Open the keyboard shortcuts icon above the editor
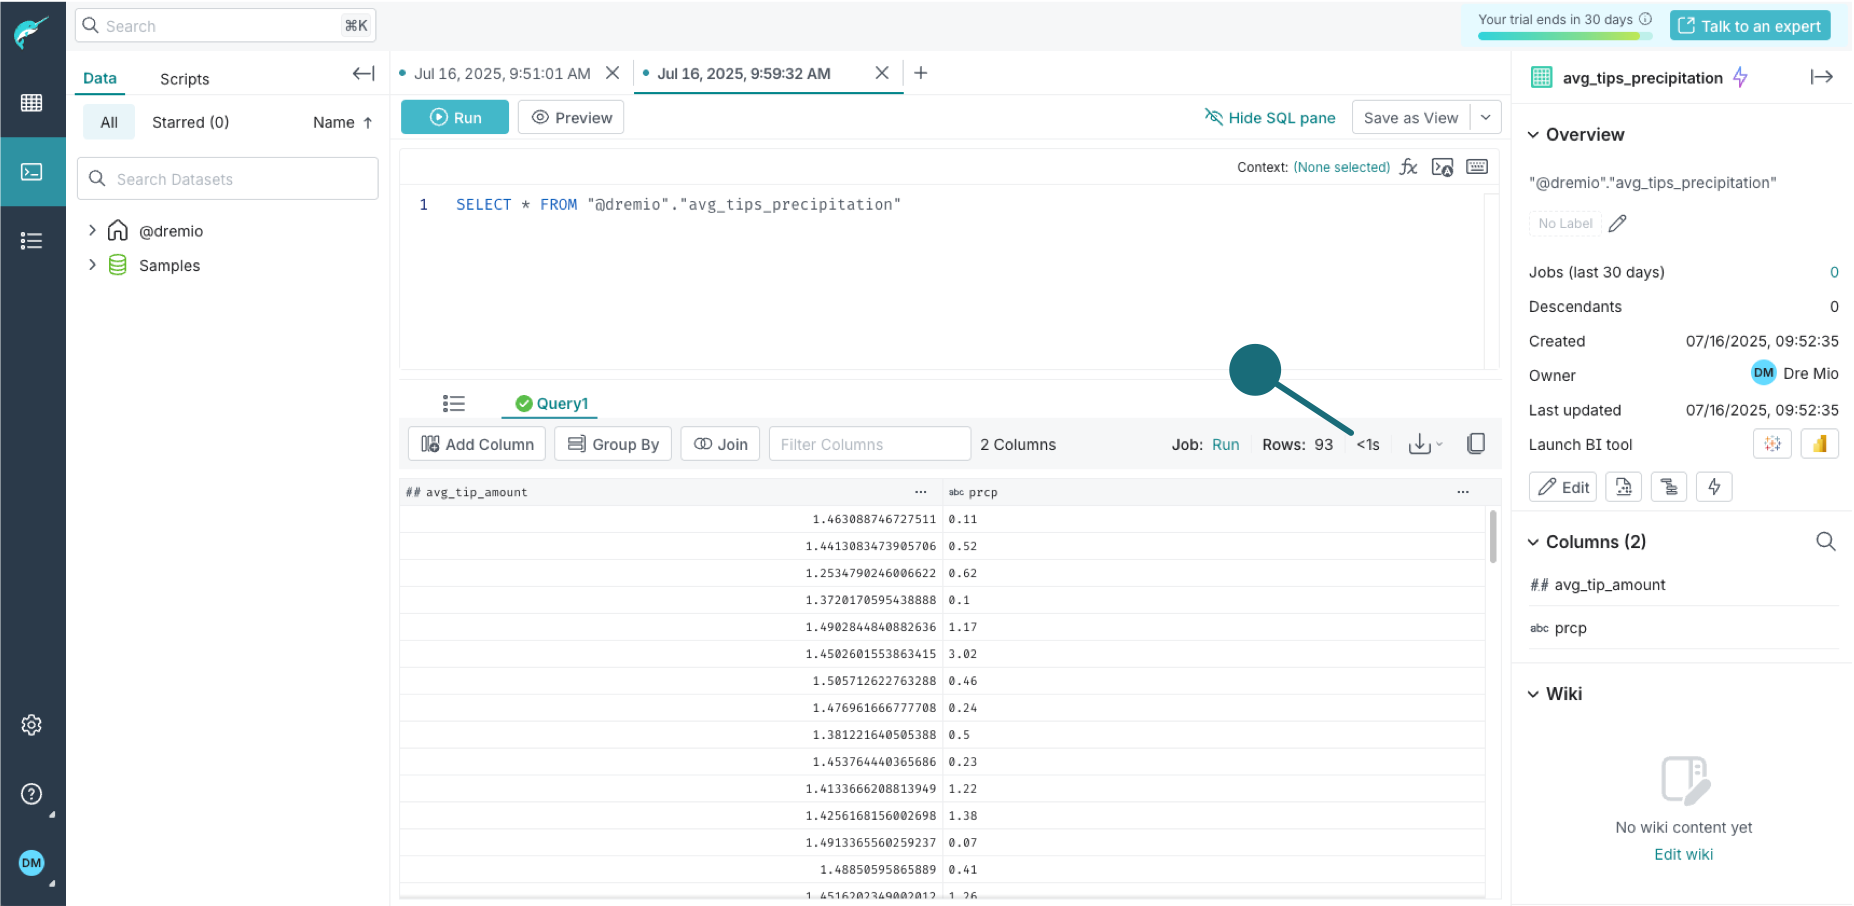Screen dimensions: 1854x906 click(x=1477, y=166)
